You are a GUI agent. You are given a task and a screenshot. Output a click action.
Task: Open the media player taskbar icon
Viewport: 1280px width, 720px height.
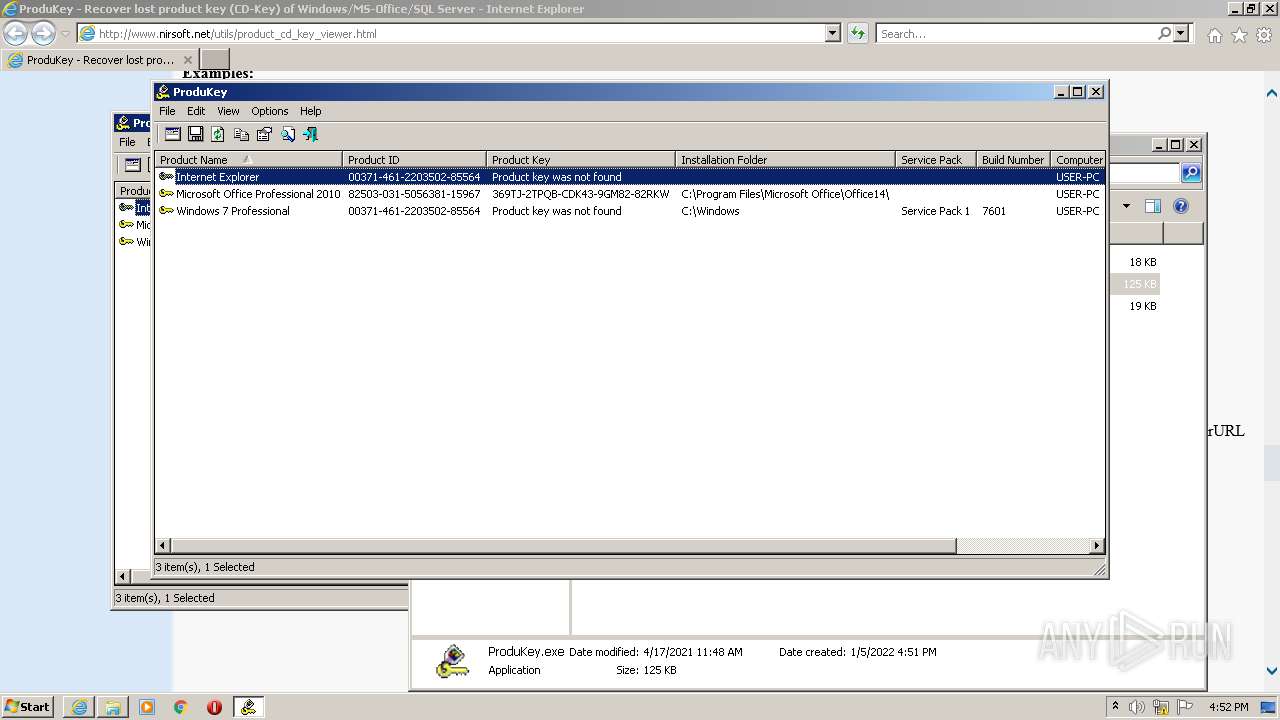point(147,707)
